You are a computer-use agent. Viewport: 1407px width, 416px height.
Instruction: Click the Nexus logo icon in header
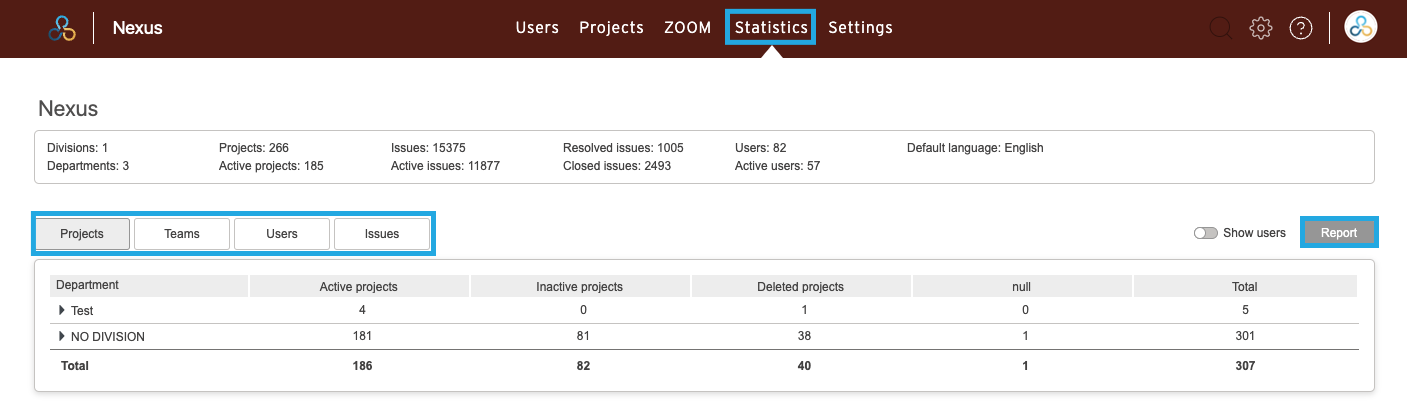click(x=62, y=28)
